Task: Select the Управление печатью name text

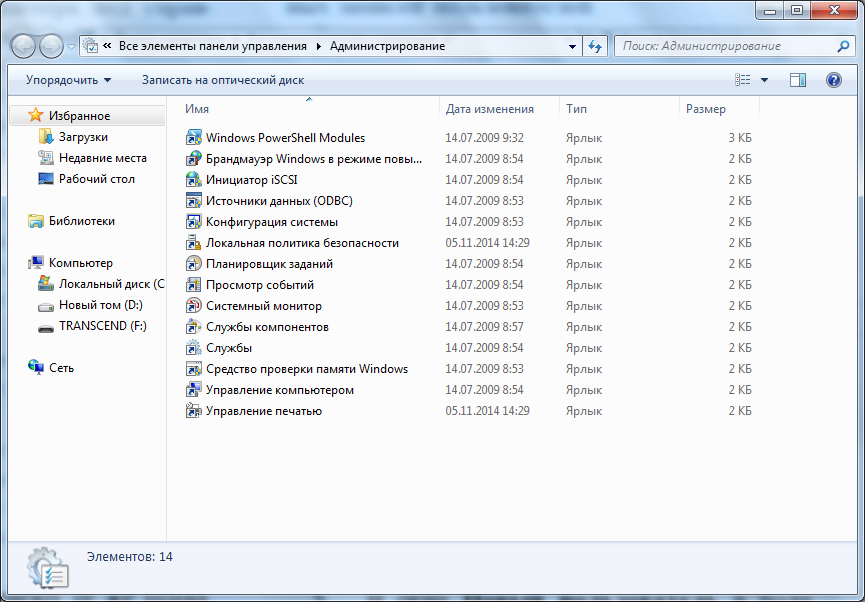Action: pyautogui.click(x=264, y=411)
